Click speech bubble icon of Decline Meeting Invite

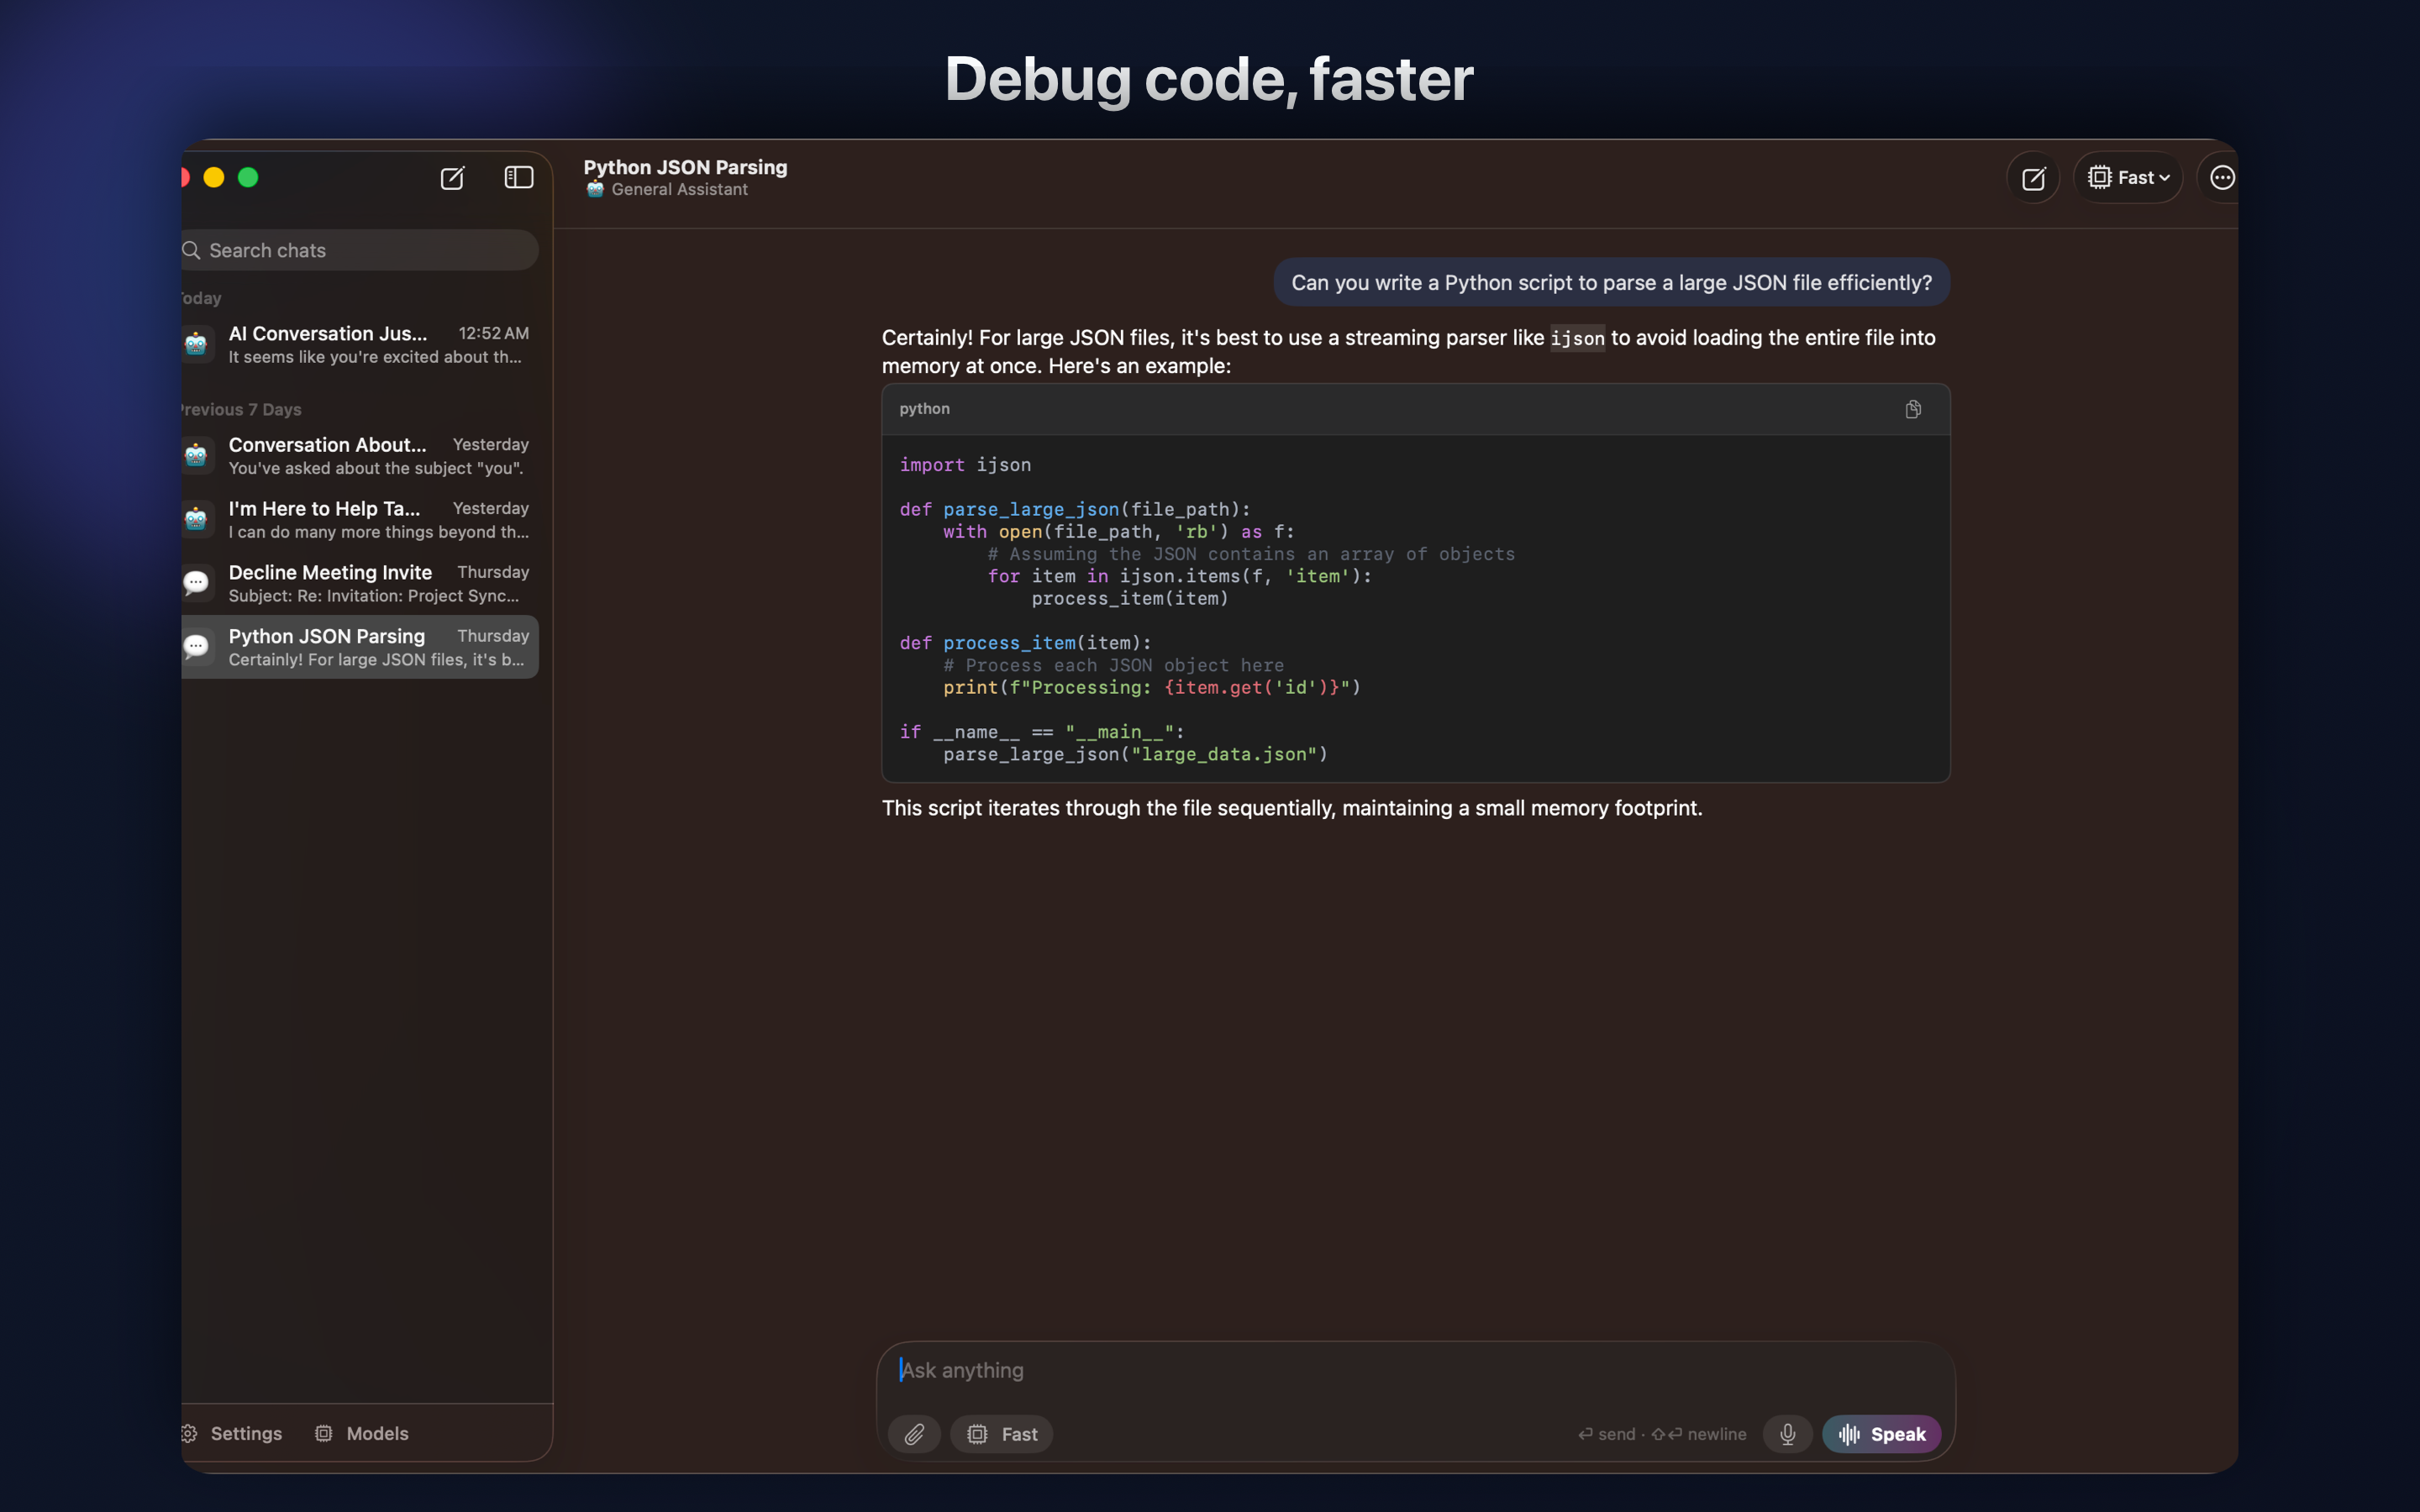click(196, 583)
